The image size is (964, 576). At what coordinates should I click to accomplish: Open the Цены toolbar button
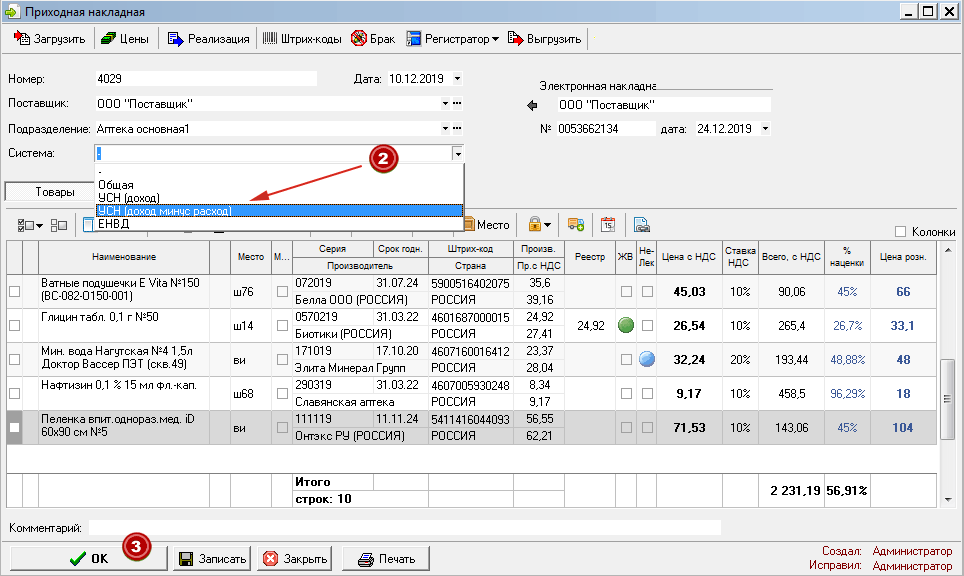(x=125, y=39)
